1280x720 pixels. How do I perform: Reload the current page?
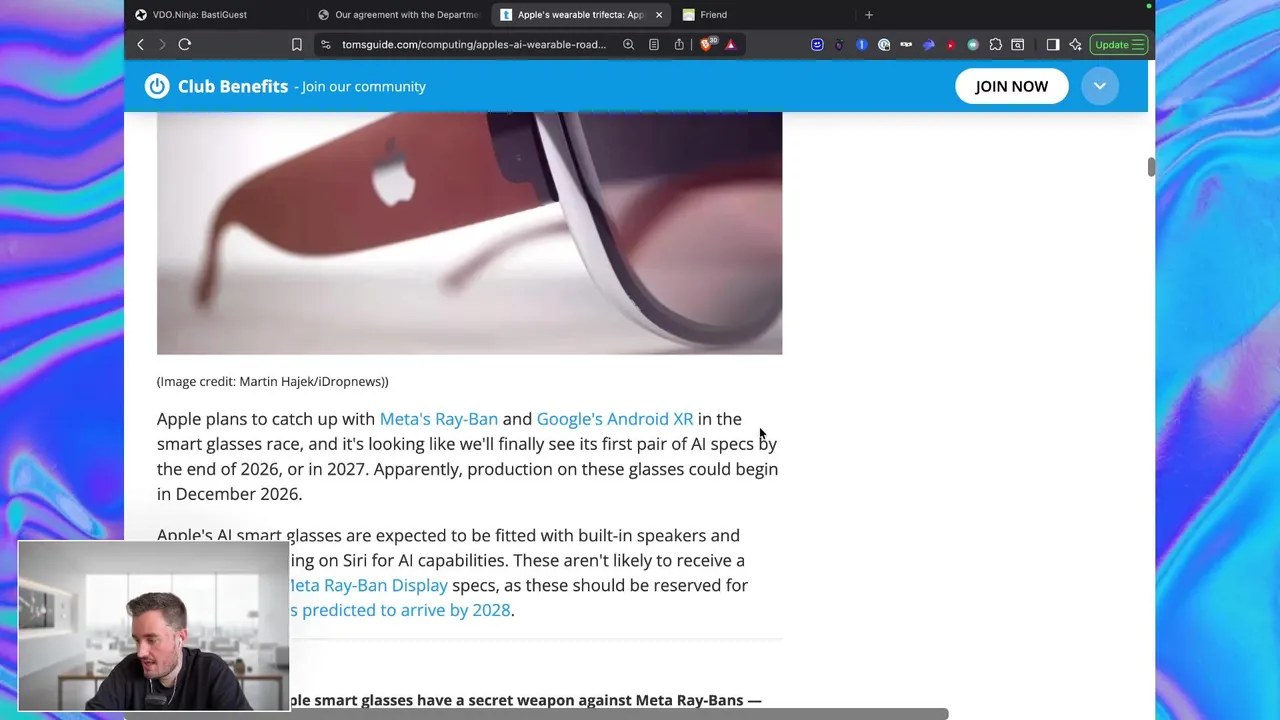(x=185, y=44)
